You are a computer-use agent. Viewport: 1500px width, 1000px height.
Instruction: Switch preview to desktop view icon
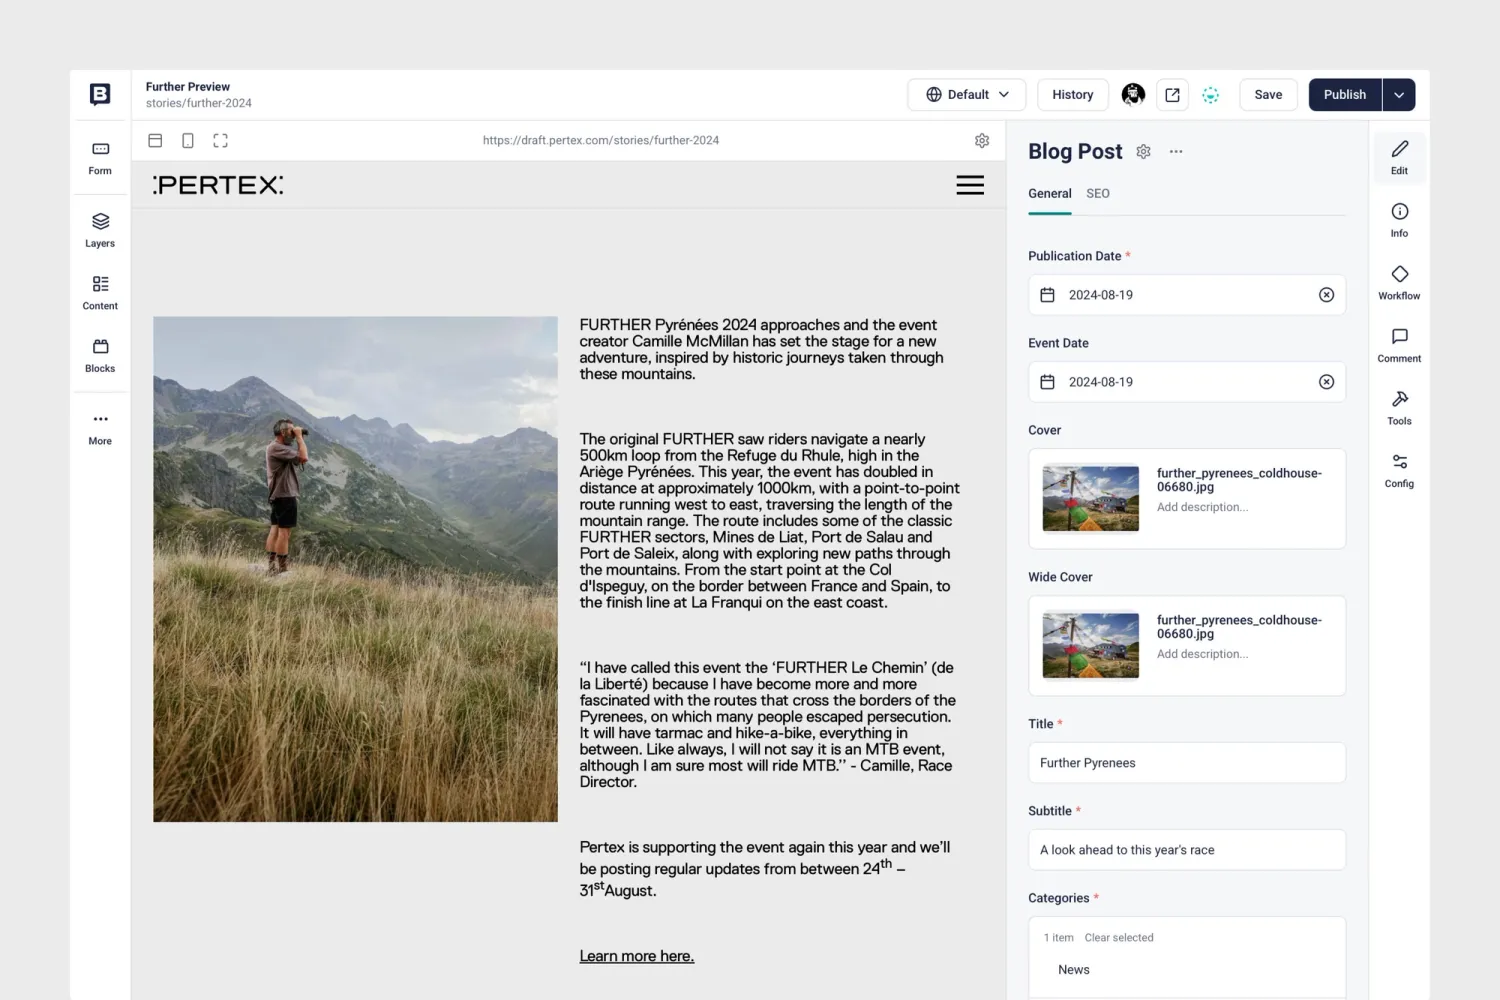pos(155,141)
